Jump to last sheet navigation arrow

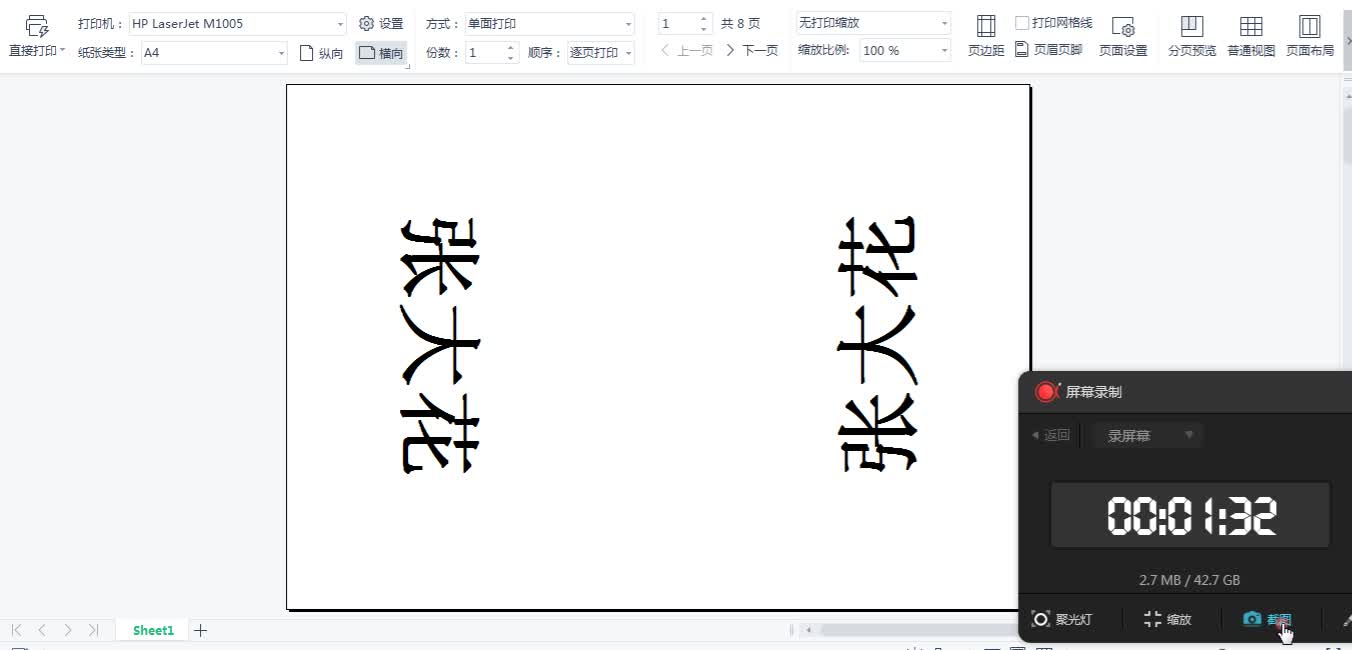tap(93, 630)
